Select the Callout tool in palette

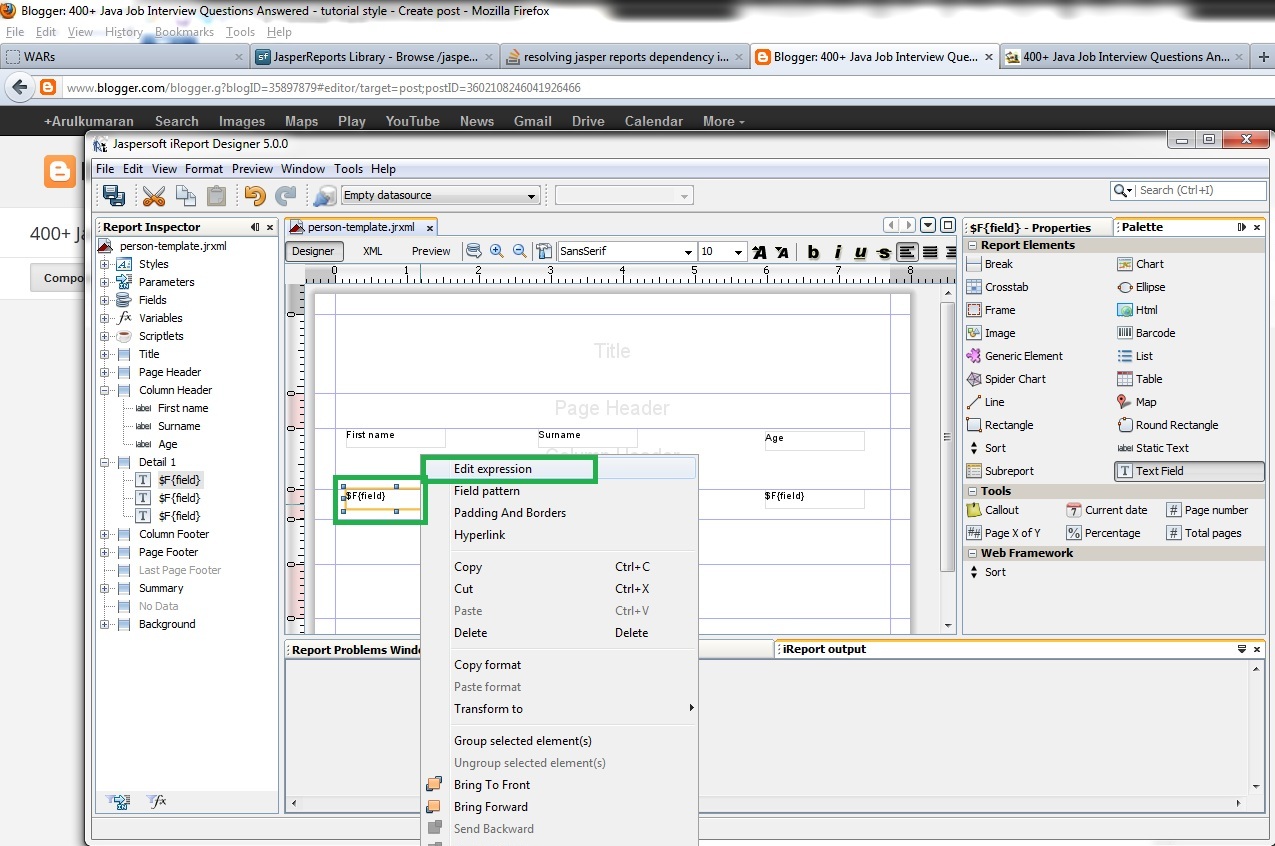(x=993, y=510)
